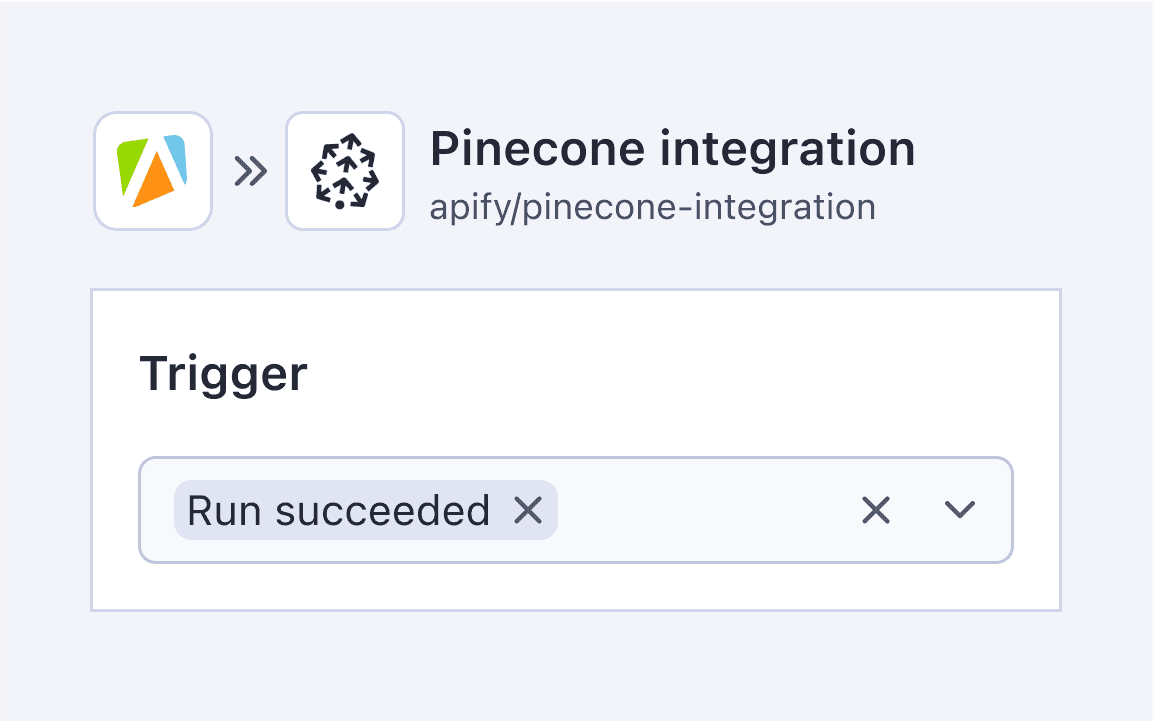Click the word succeeded inside the chip
This screenshot has height=721, width=1153.
tap(382, 510)
